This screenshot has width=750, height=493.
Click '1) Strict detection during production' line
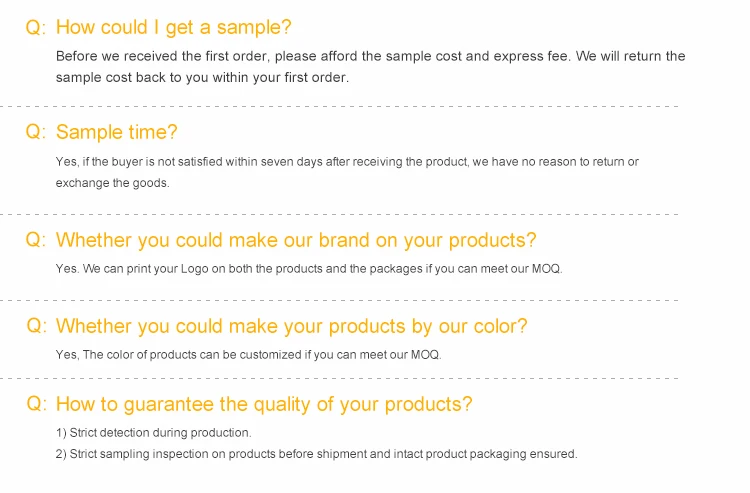(x=153, y=433)
